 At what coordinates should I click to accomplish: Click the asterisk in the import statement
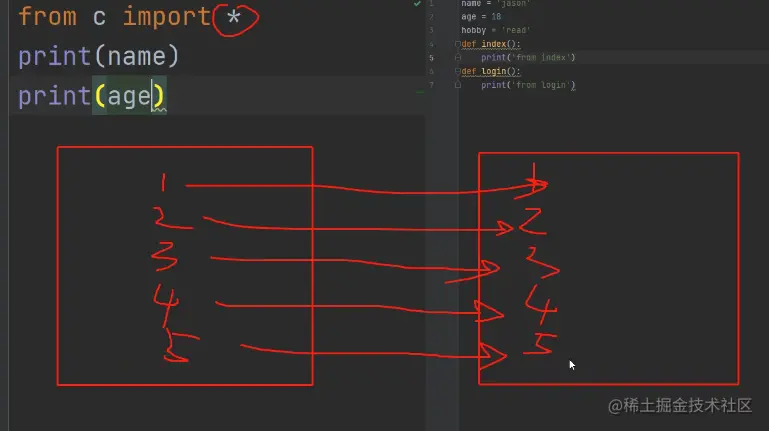click(x=234, y=18)
